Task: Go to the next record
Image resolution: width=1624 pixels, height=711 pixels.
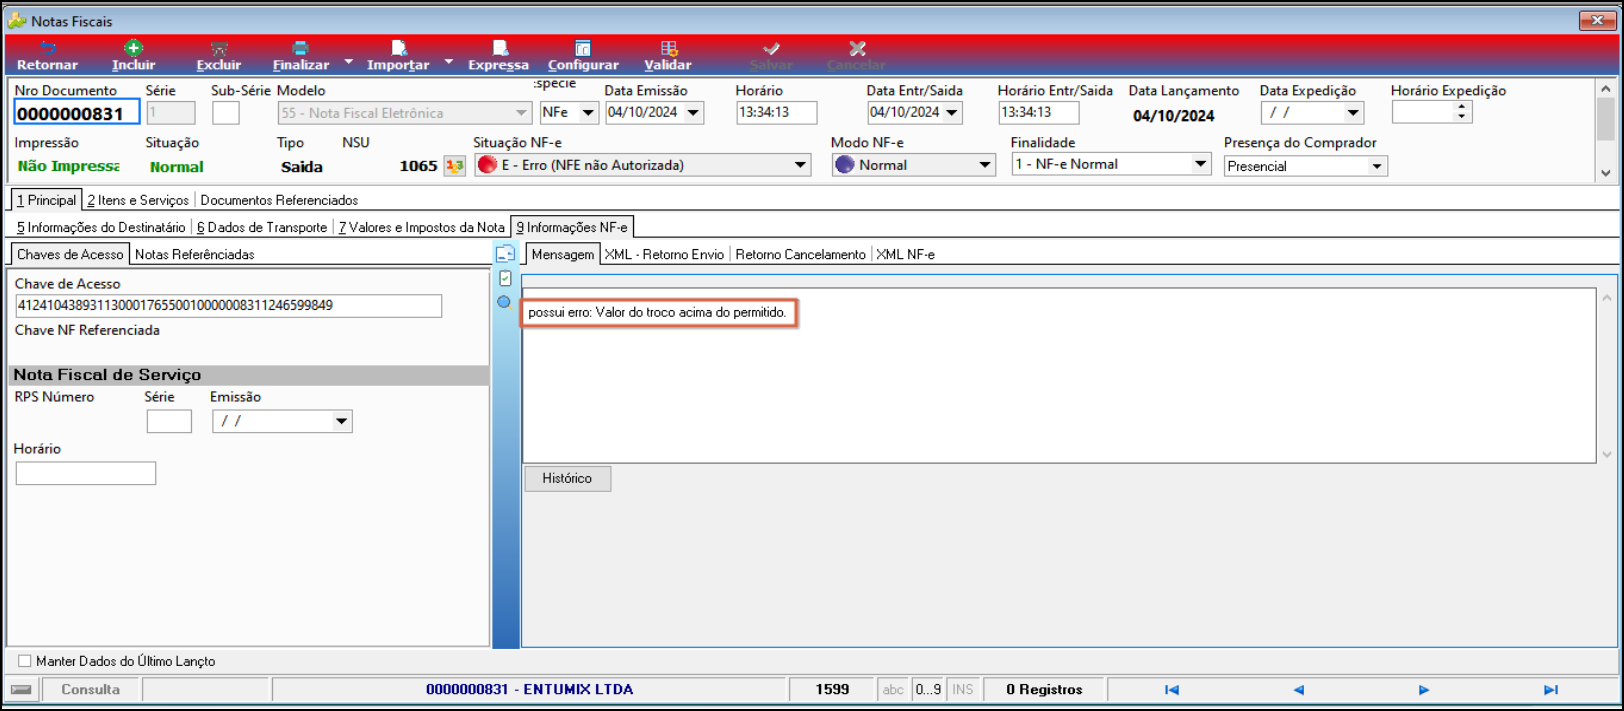Action: 1424,690
